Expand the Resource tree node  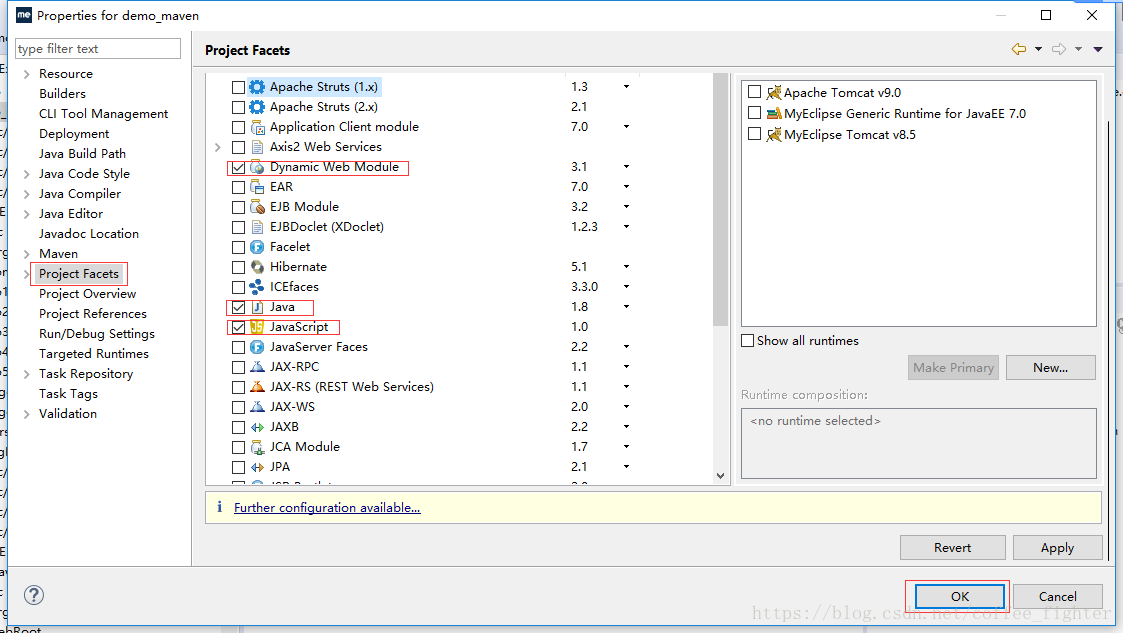(x=26, y=74)
